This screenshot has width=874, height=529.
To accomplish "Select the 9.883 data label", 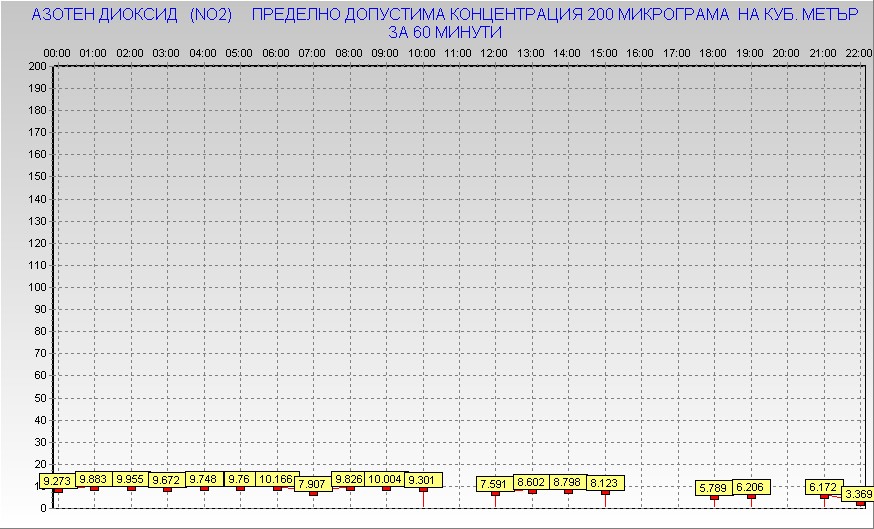I will (x=95, y=479).
